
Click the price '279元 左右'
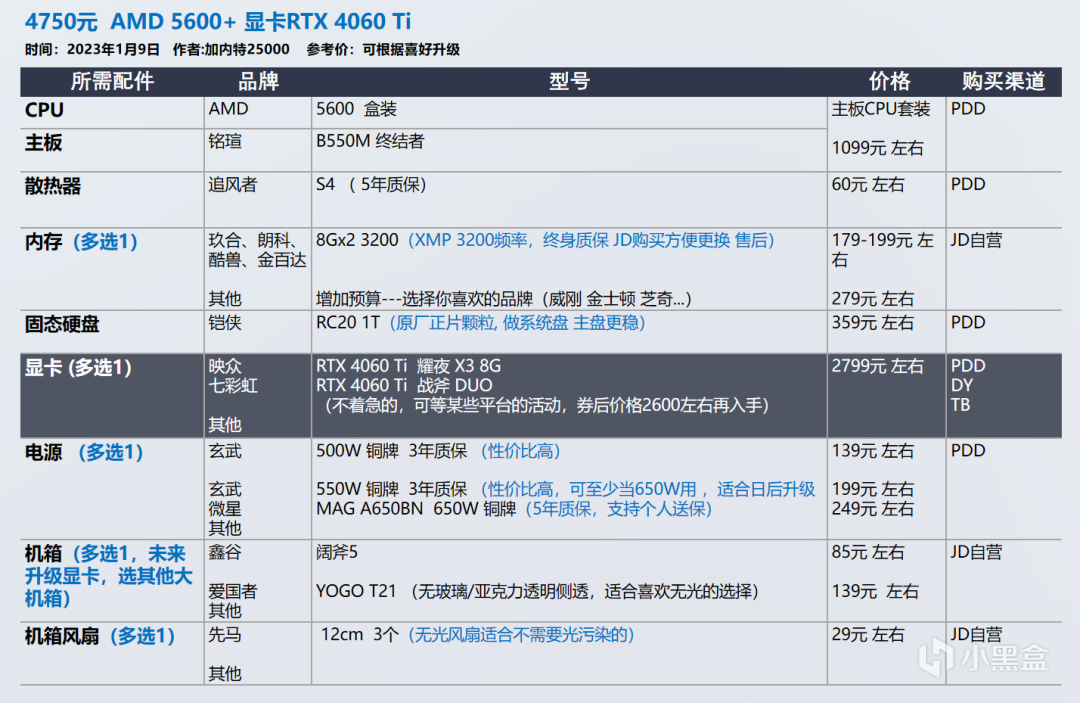873,299
